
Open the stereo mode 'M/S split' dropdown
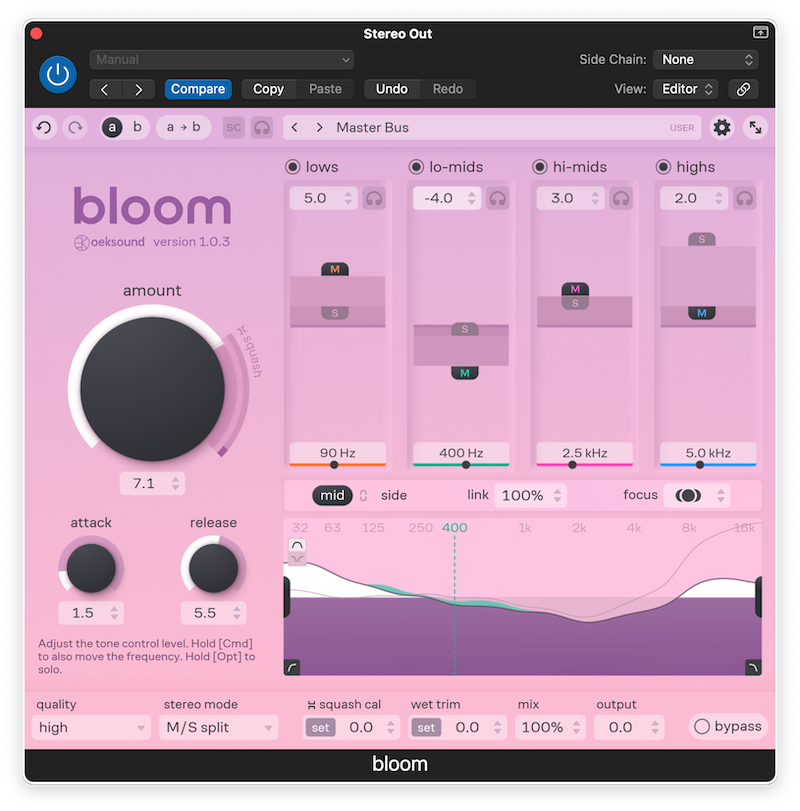point(218,727)
